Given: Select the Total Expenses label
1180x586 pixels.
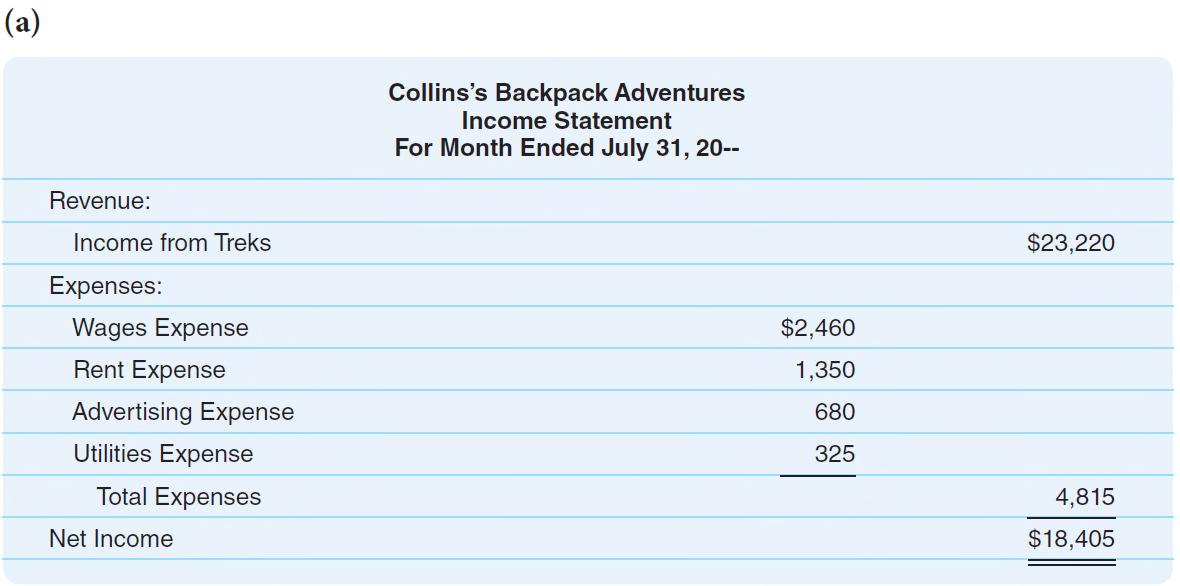Looking at the screenshot, I should coord(178,496).
